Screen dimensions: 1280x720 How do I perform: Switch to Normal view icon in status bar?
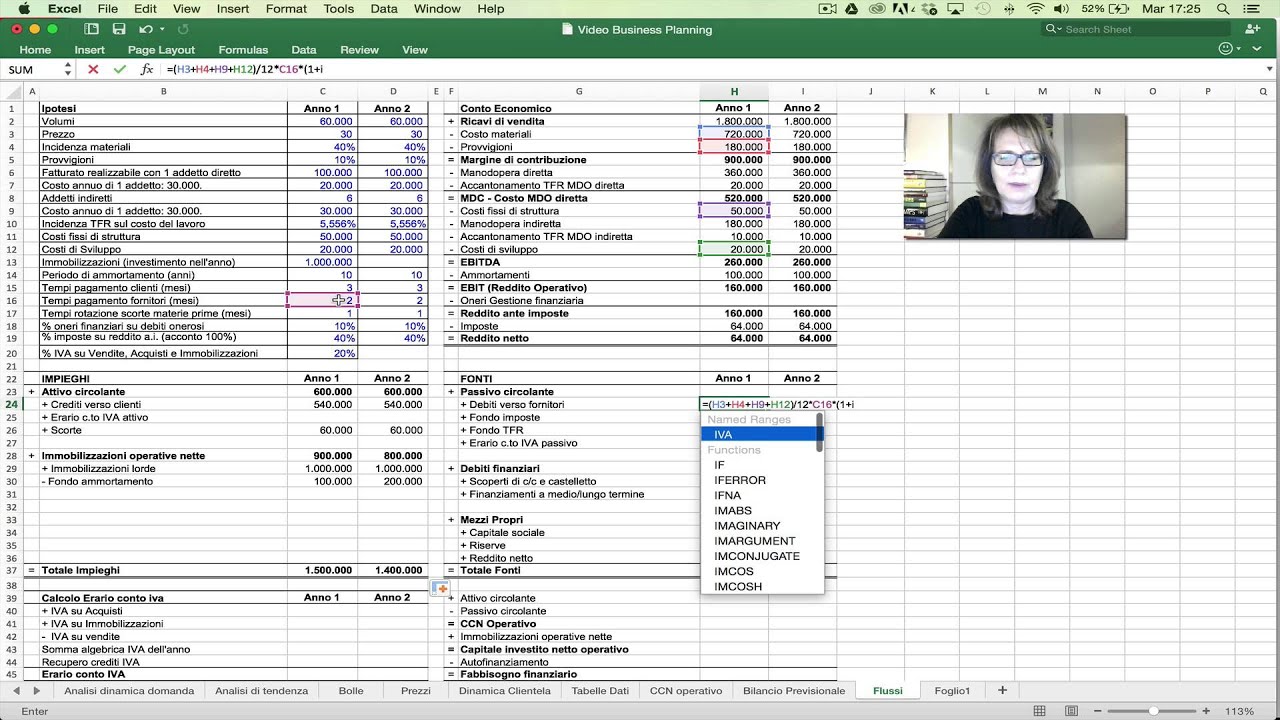coord(1040,711)
